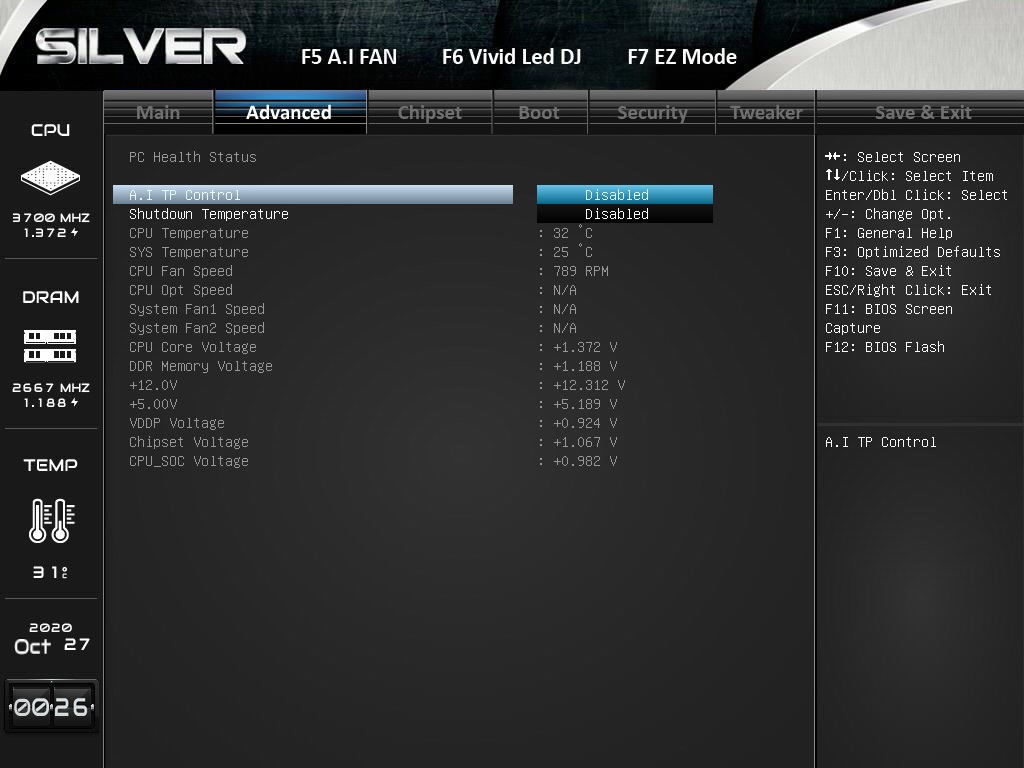Switch to the Tweaker tab
Image resolution: width=1024 pixels, height=768 pixels.
click(x=766, y=112)
